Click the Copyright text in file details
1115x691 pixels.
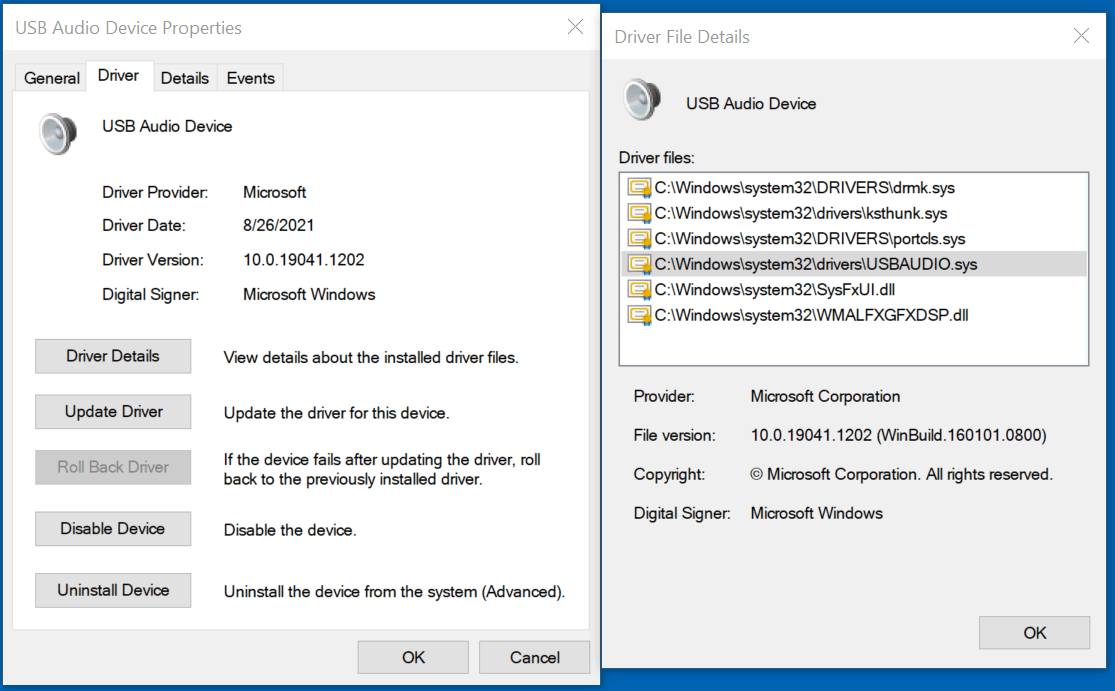pyautogui.click(x=901, y=474)
